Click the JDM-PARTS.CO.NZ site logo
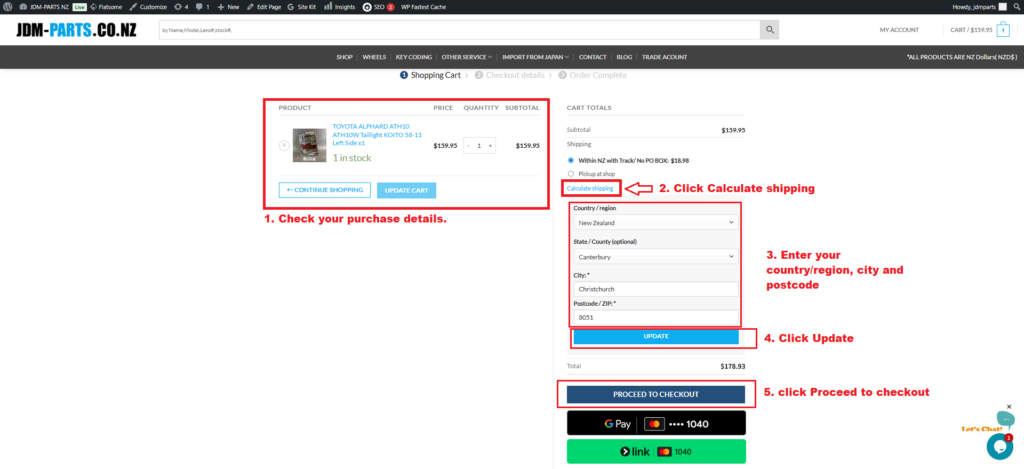 [x=76, y=29]
